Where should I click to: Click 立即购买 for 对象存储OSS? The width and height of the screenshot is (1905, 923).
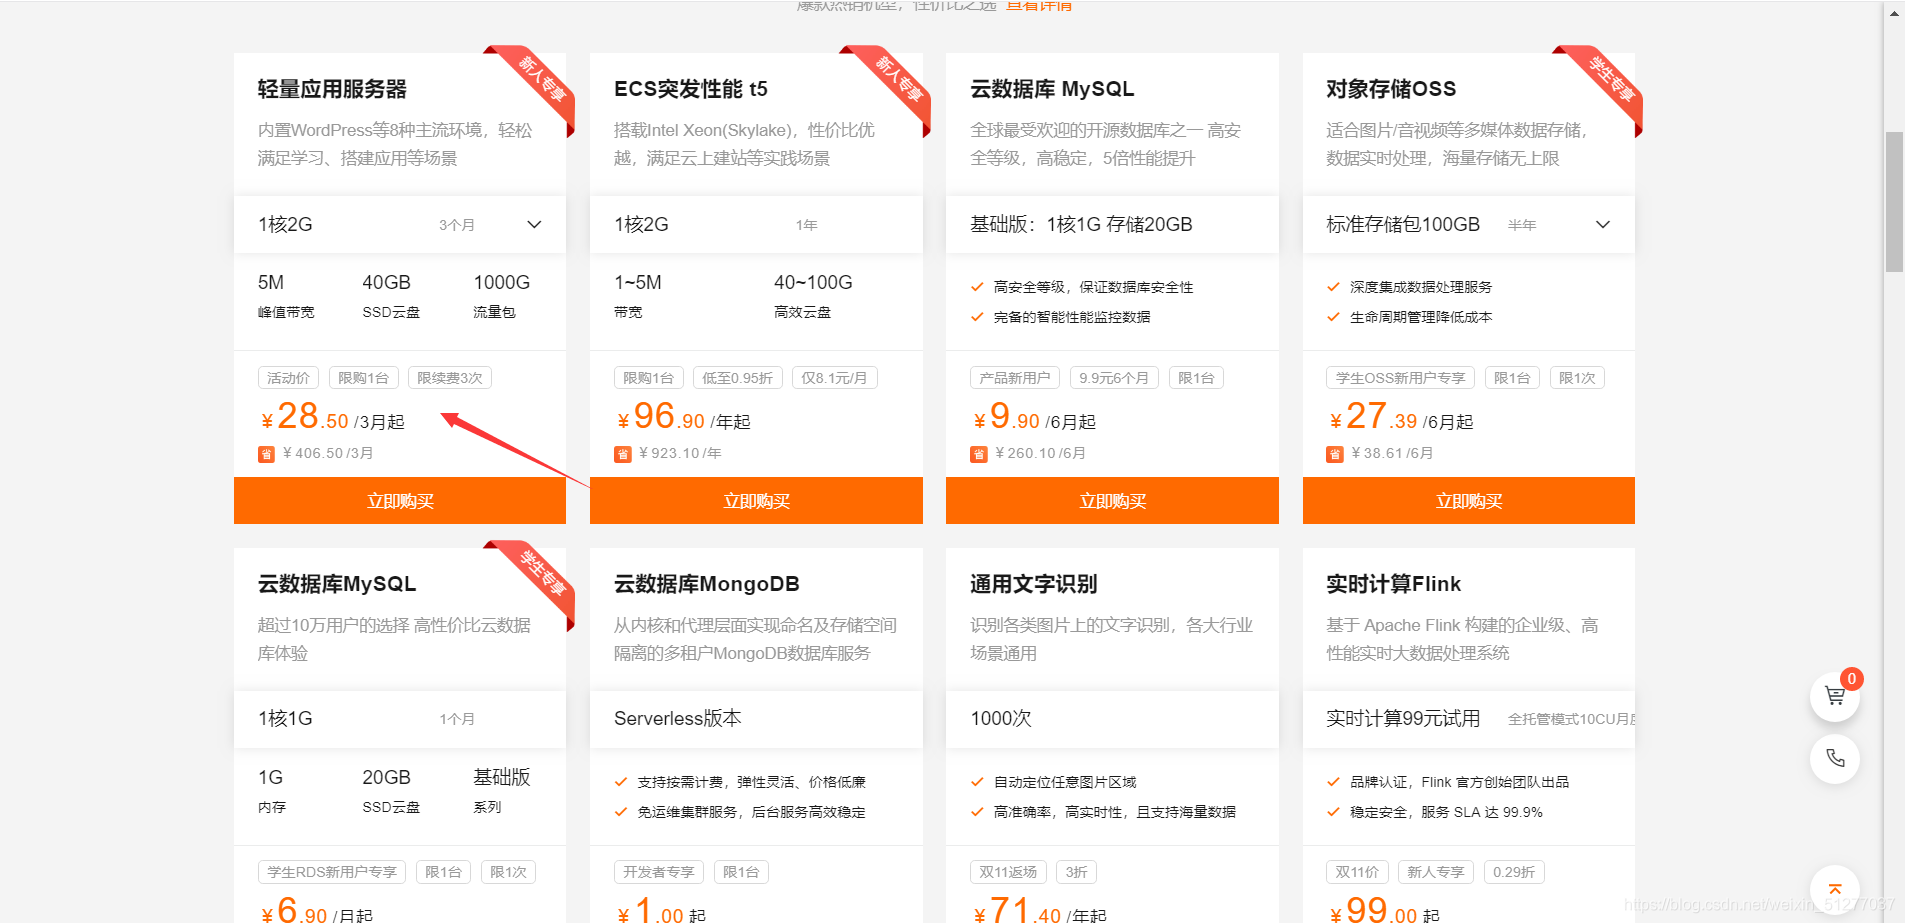click(x=1469, y=501)
